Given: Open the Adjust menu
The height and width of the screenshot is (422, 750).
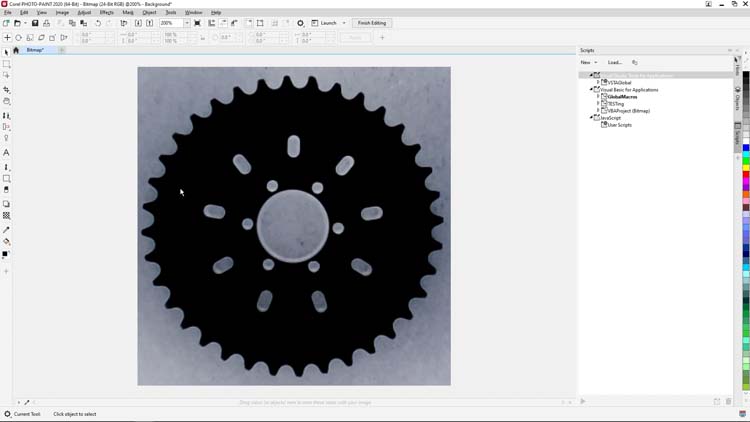Looking at the screenshot, I should click(x=84, y=12).
